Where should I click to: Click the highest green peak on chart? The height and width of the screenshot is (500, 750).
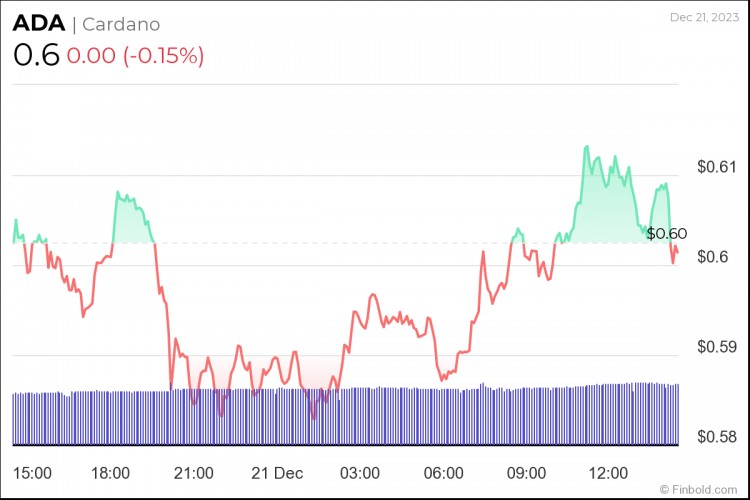coord(586,147)
